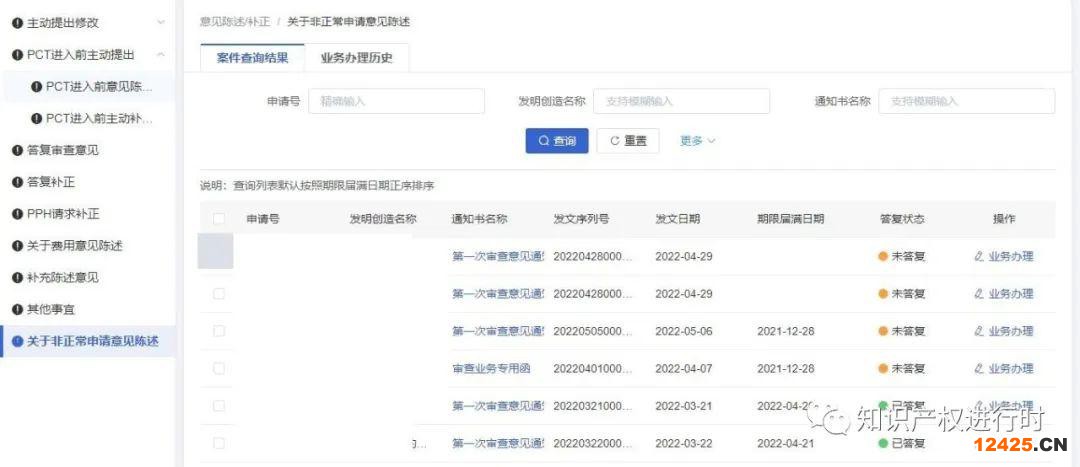Click the 通知书名称 input field
1080x467 pixels.
[x=966, y=101]
